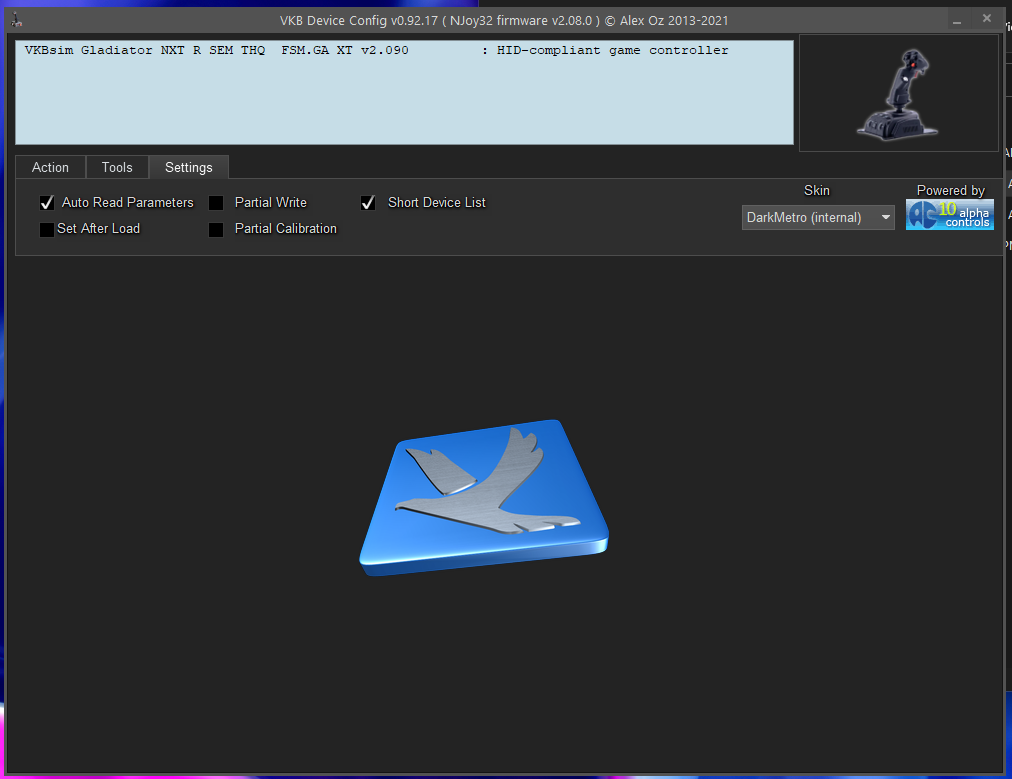1012x779 pixels.
Task: Switch to the Action tab
Action: click(x=50, y=167)
